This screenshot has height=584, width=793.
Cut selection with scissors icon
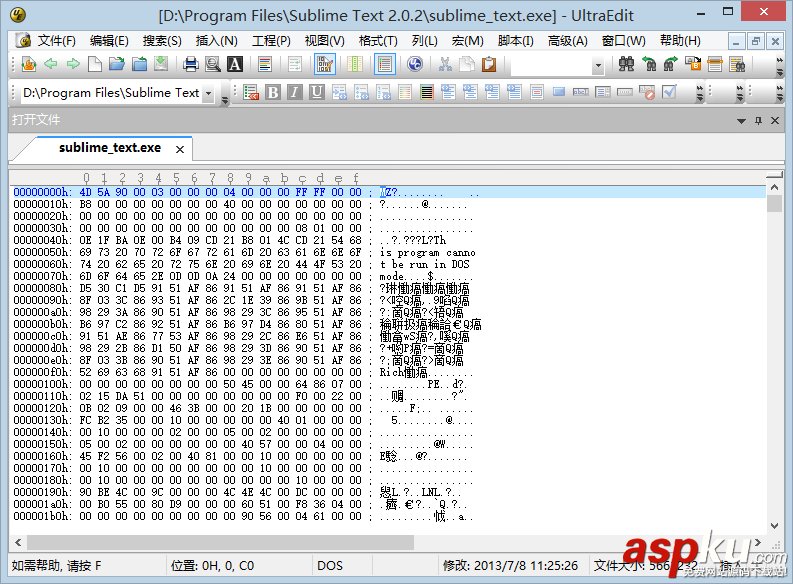(445, 64)
